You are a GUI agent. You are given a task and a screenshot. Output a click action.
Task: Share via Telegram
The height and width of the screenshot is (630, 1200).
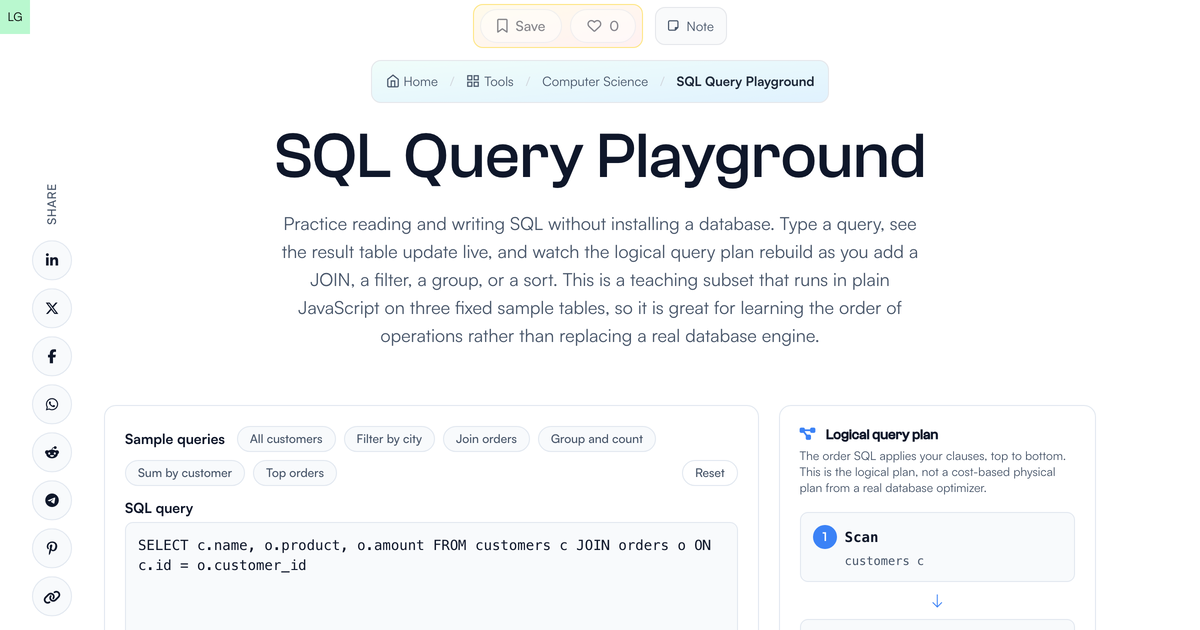(52, 500)
